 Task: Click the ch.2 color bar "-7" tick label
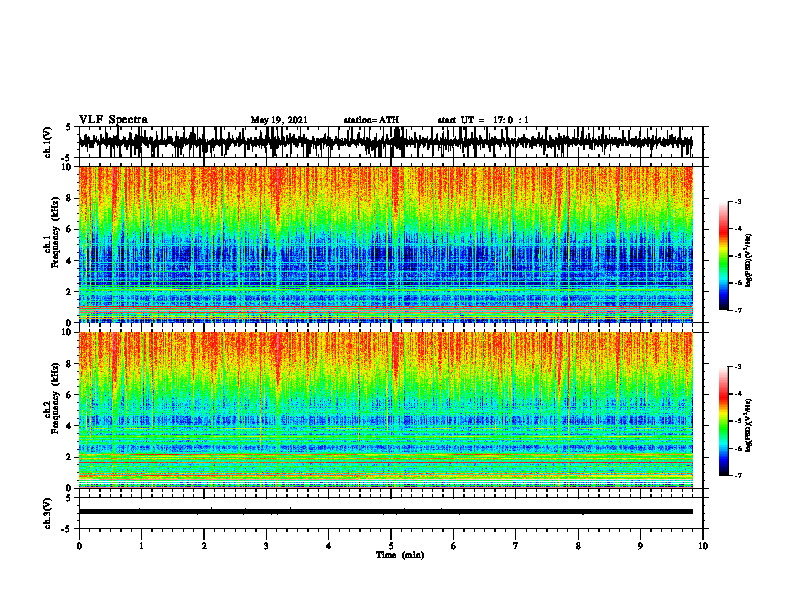738,475
